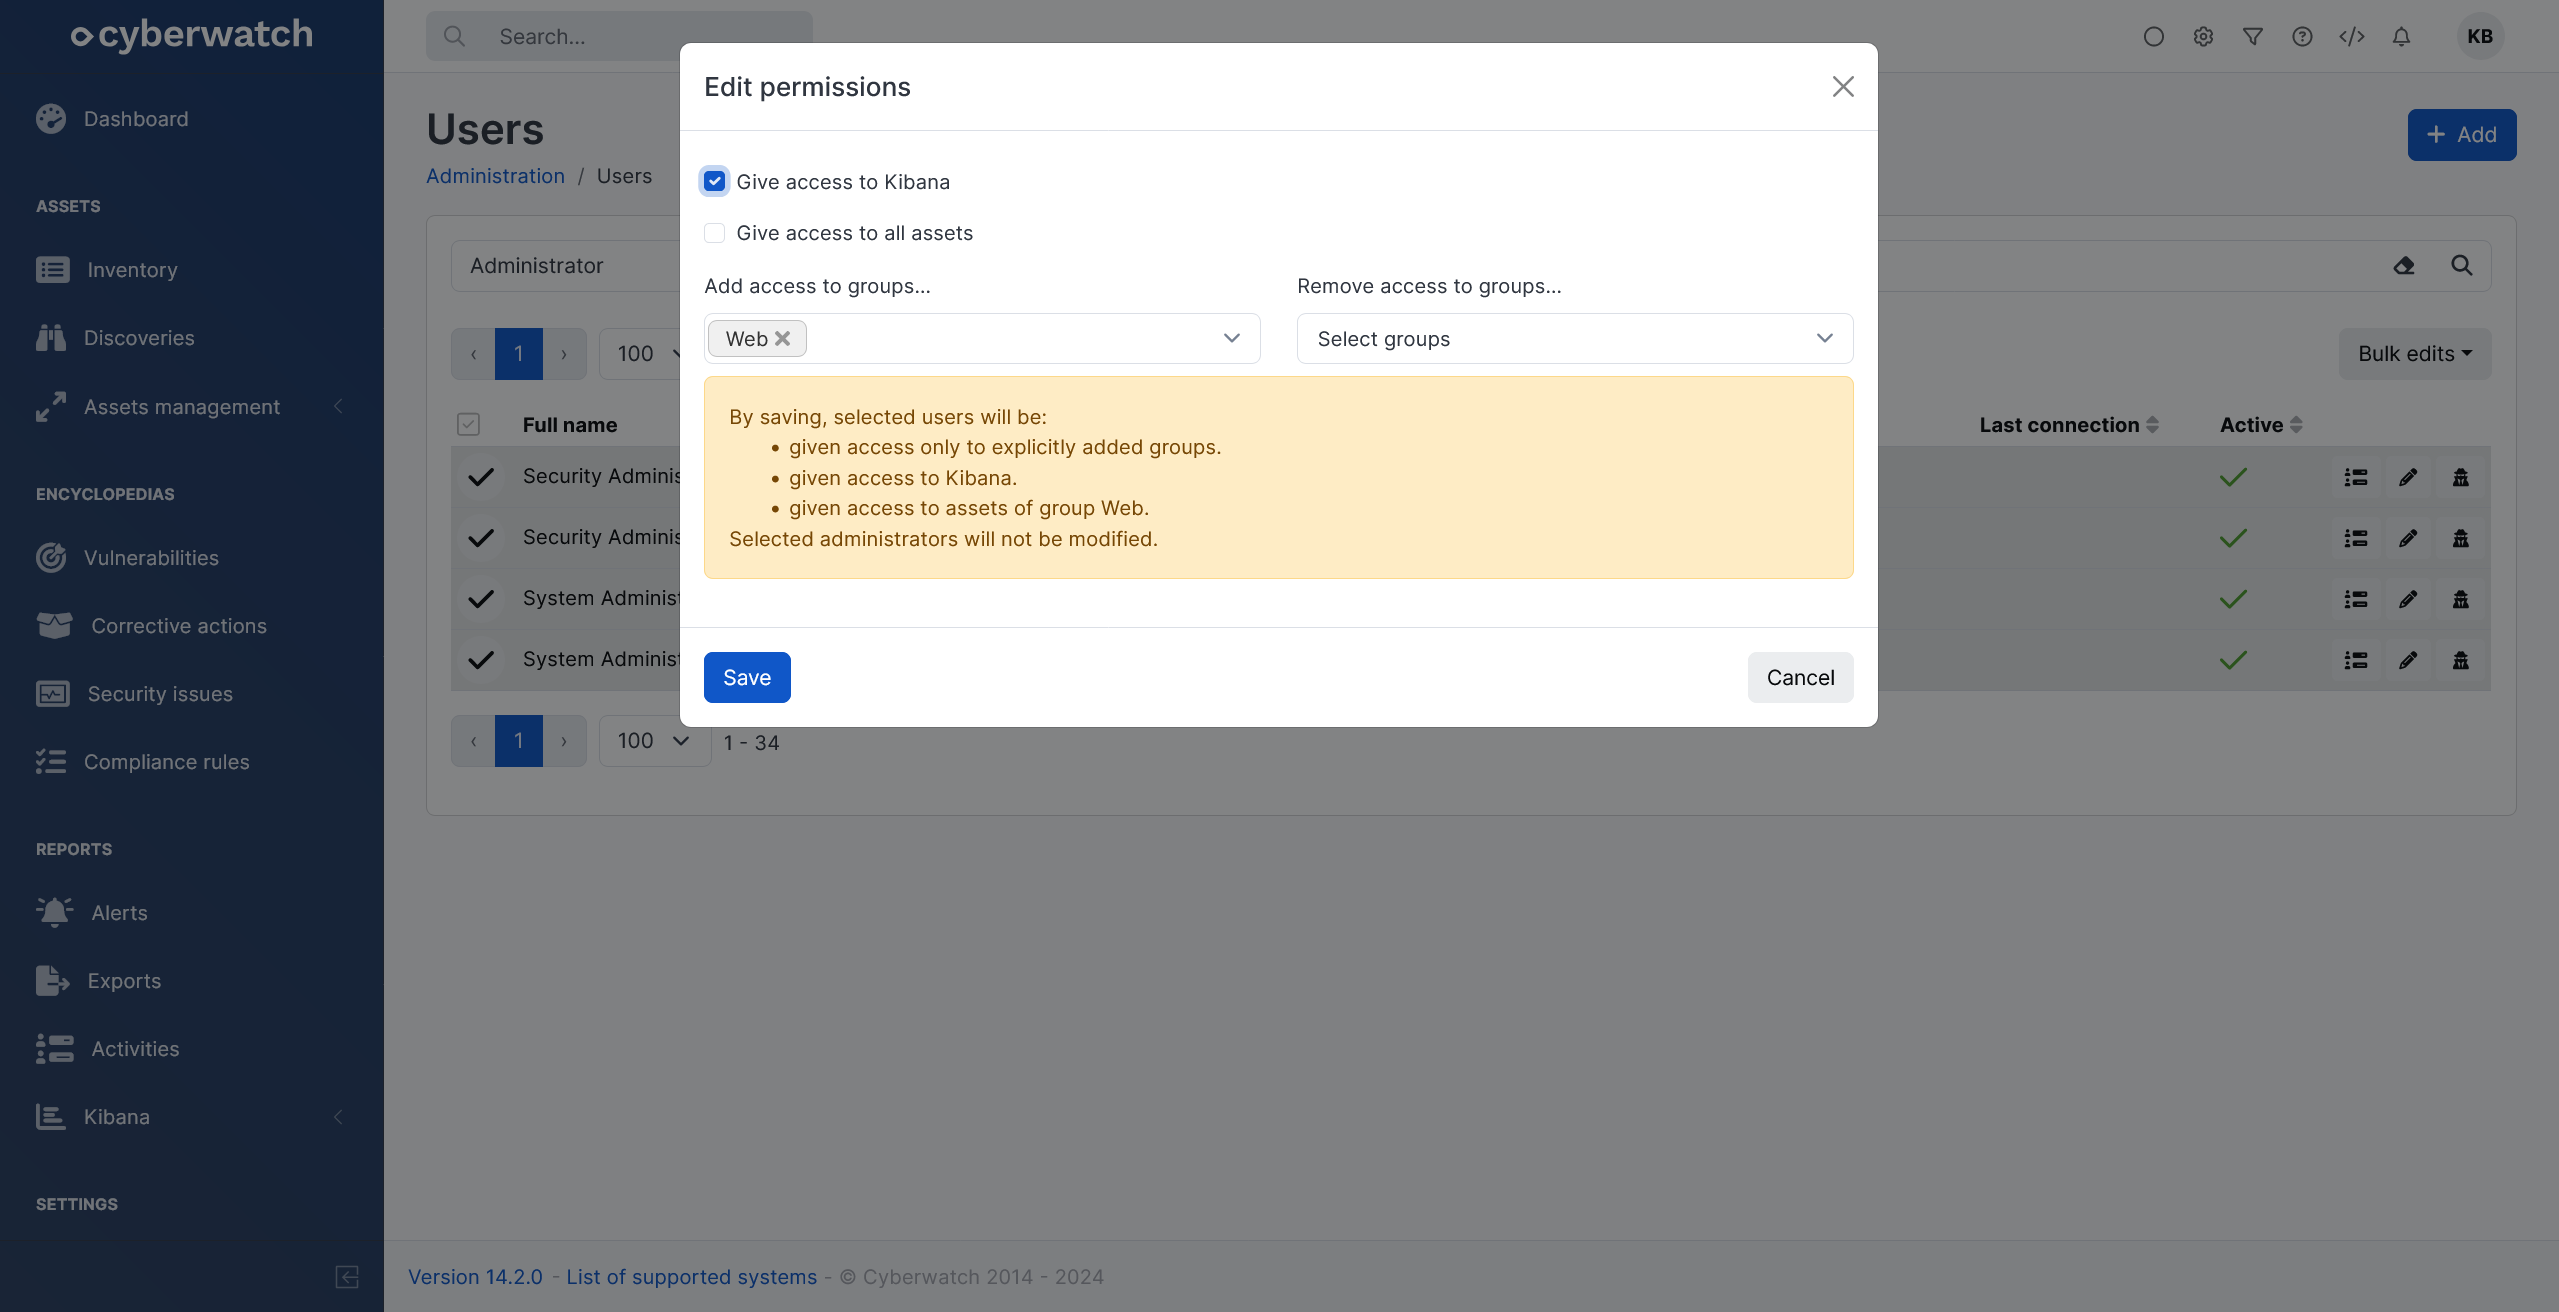The width and height of the screenshot is (2559, 1312).
Task: Click the filter funnel icon in the header
Action: point(2252,37)
